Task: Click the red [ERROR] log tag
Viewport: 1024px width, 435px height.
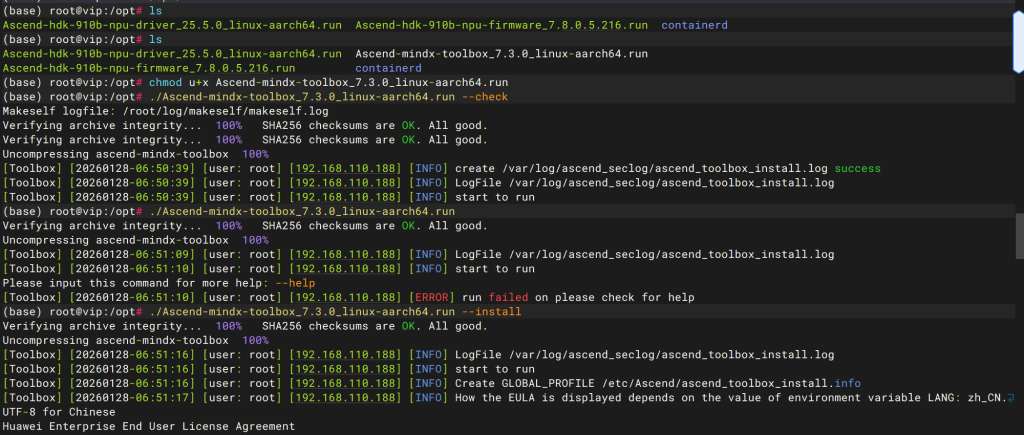Action: coord(431,298)
